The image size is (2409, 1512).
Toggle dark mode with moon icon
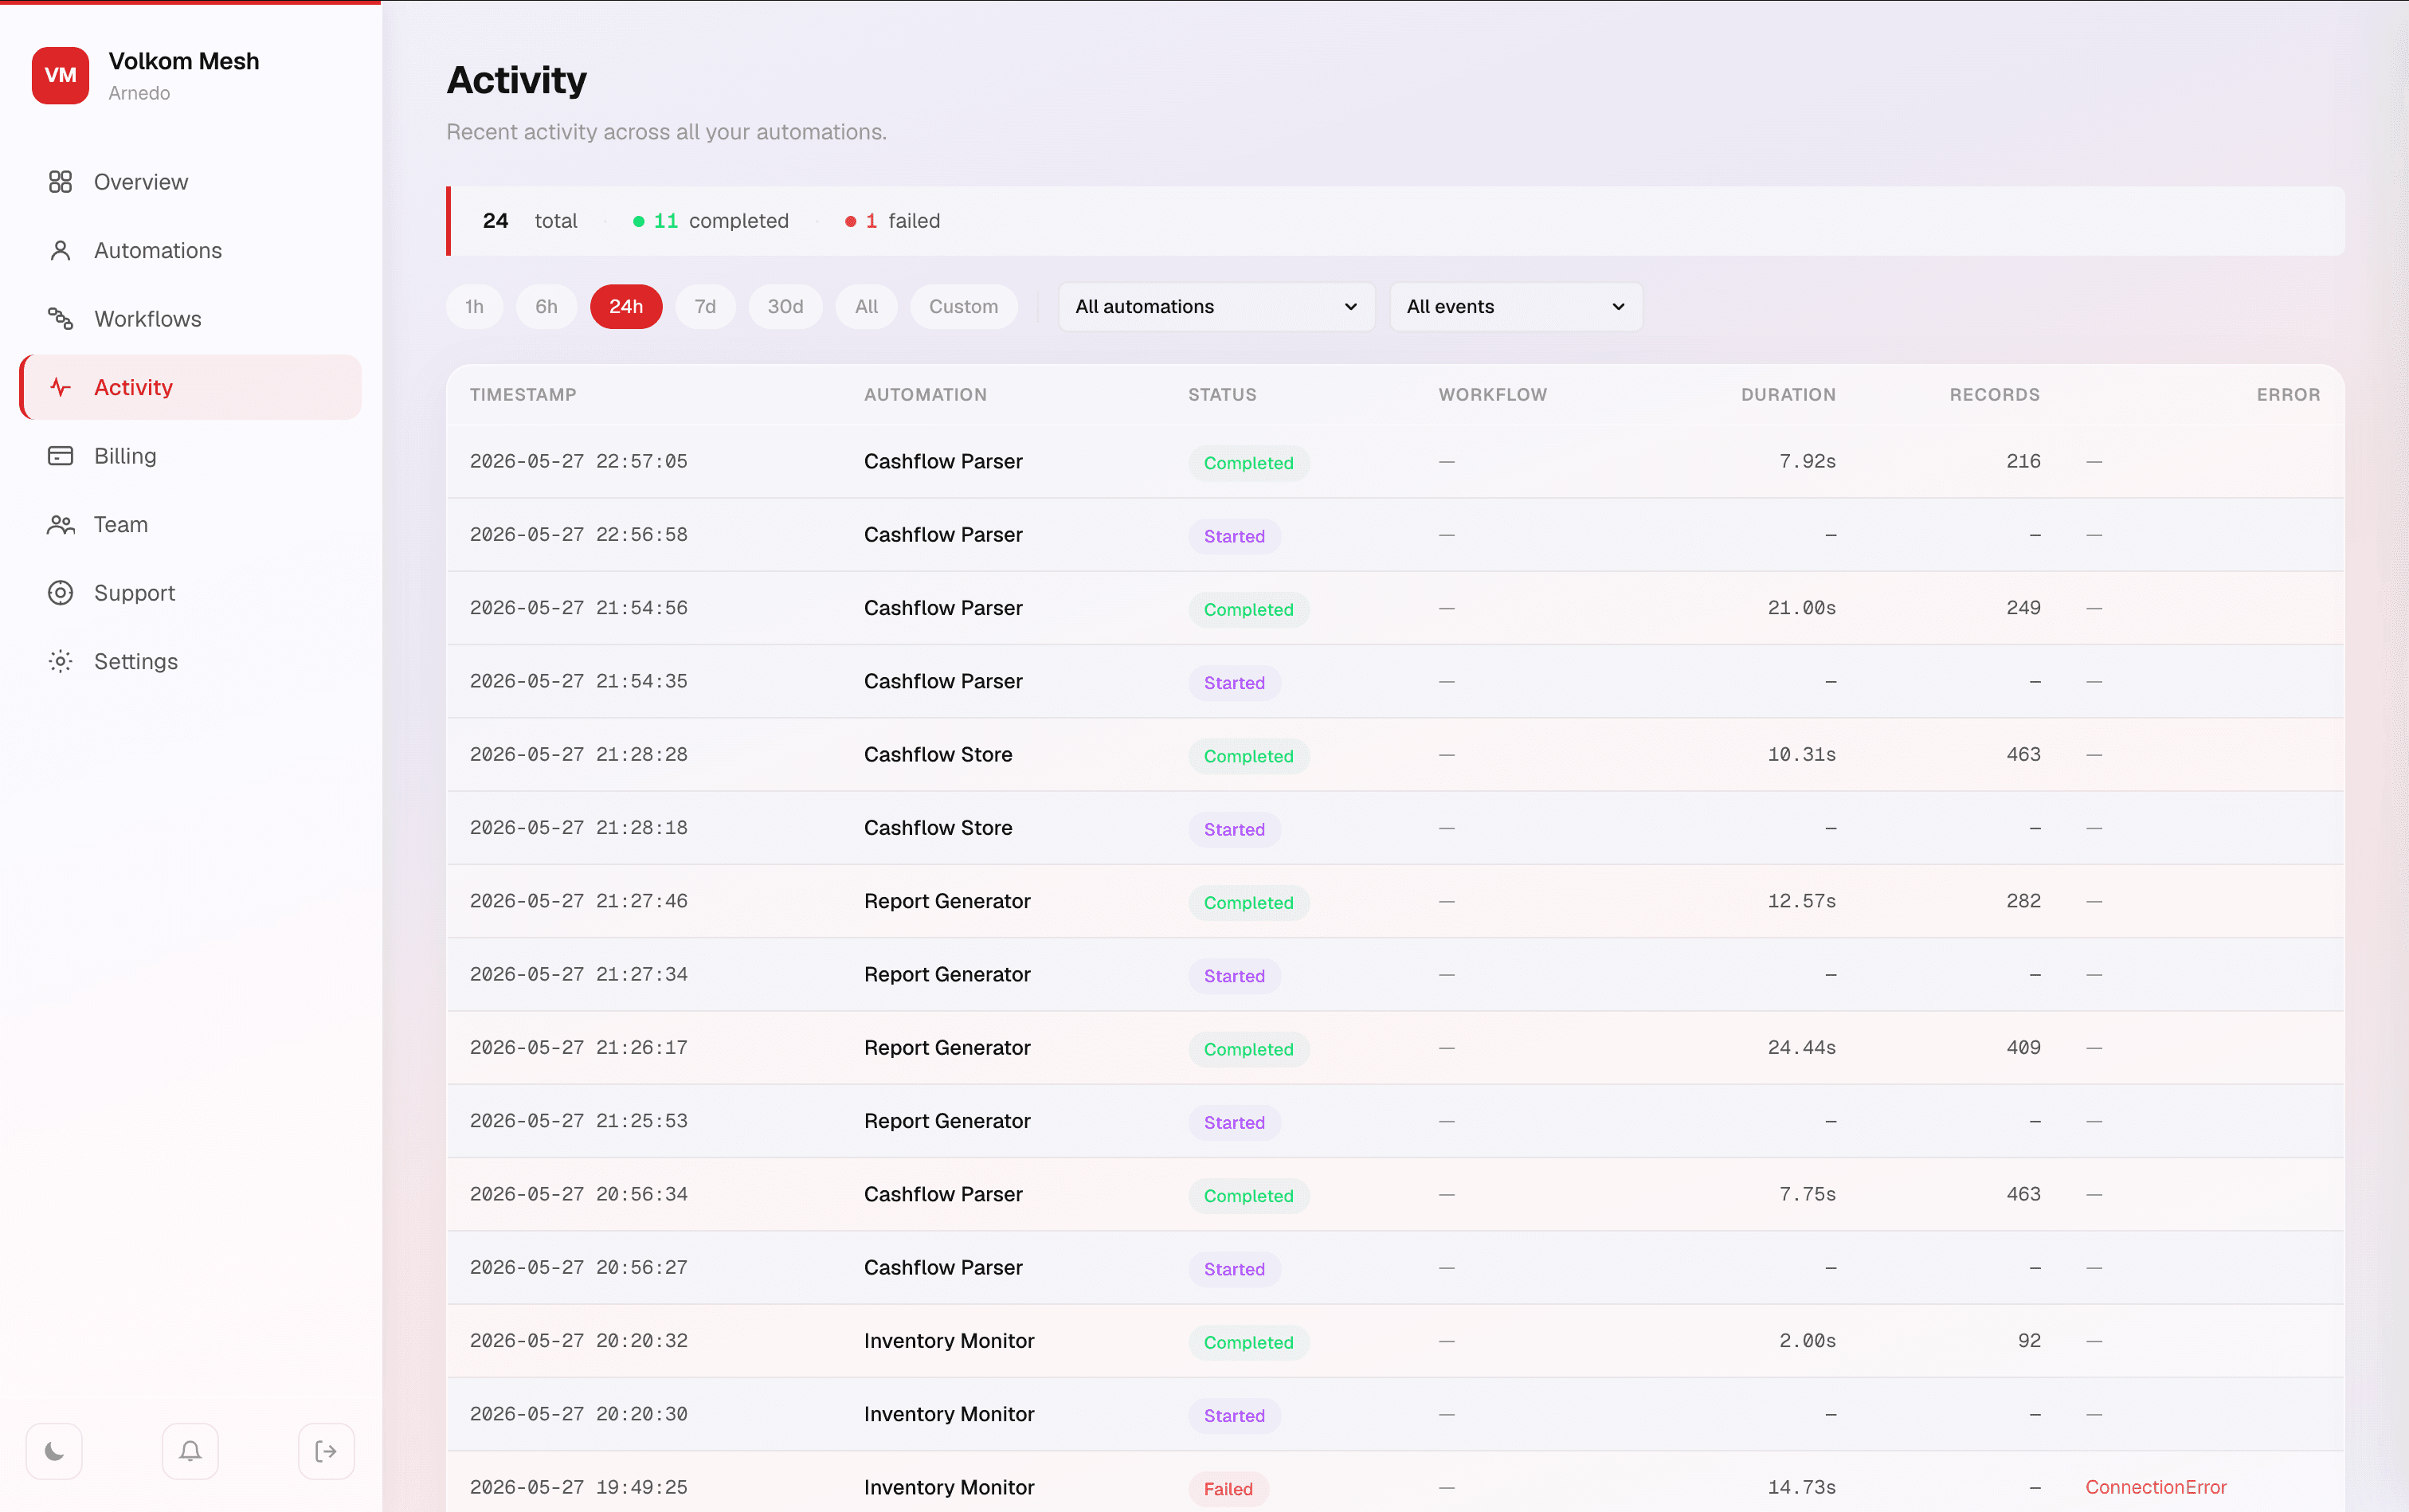click(x=54, y=1450)
